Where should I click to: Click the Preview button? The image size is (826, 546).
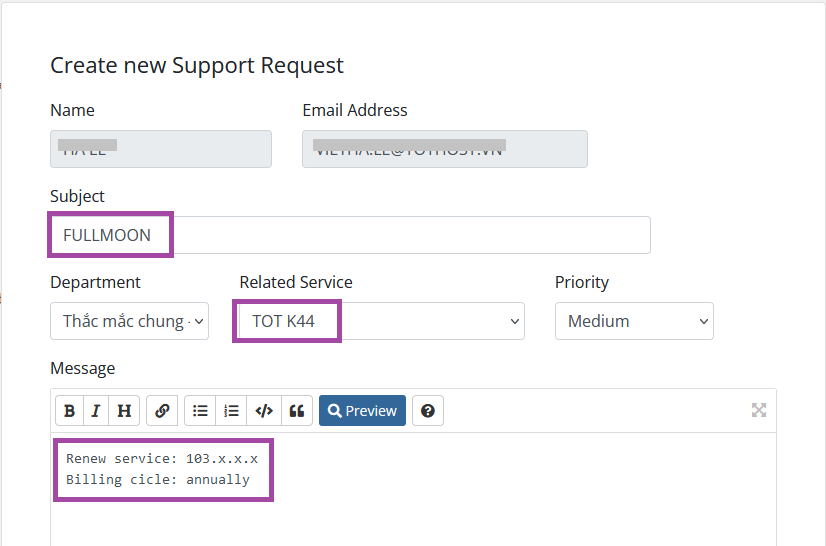tap(362, 411)
